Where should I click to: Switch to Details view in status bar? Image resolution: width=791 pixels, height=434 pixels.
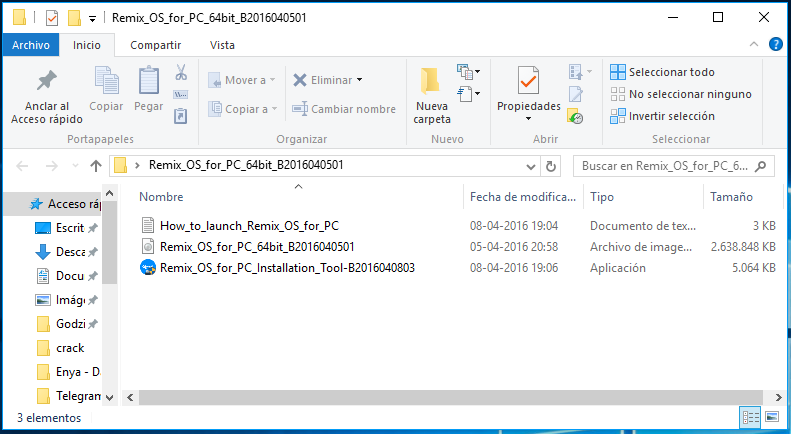[750, 417]
